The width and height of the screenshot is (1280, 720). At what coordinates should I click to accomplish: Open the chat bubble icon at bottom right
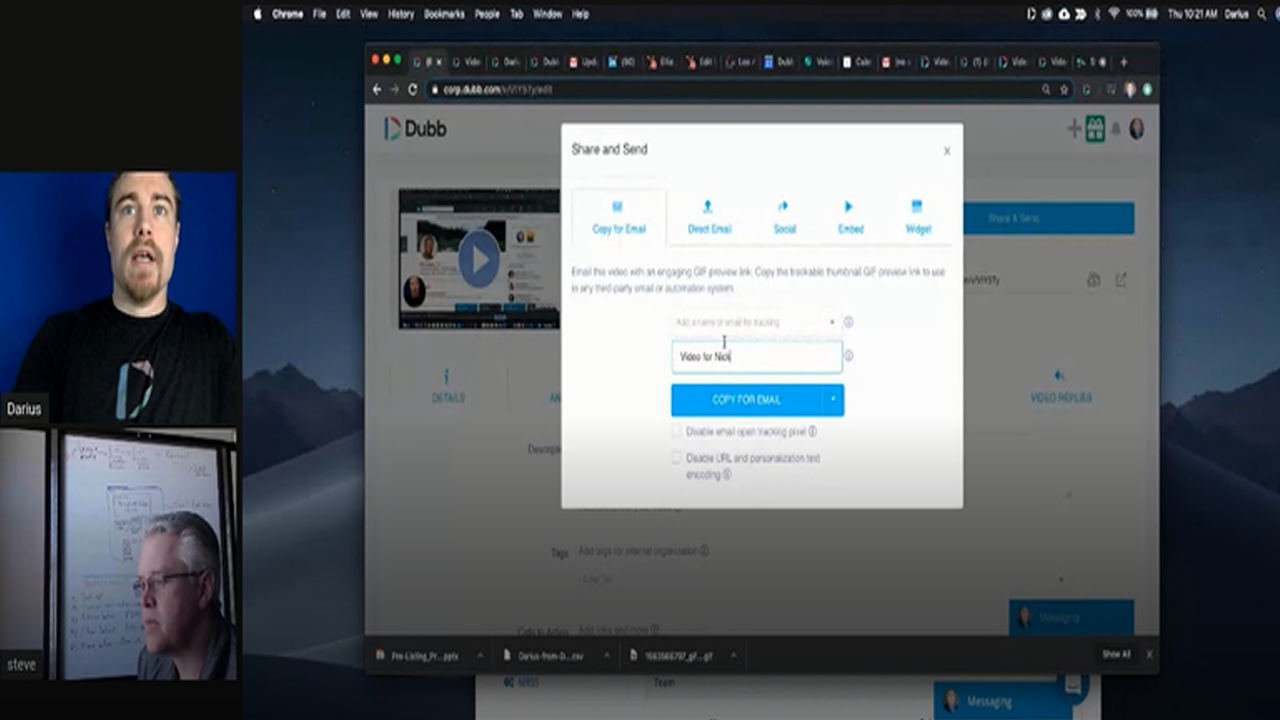pos(1072,685)
